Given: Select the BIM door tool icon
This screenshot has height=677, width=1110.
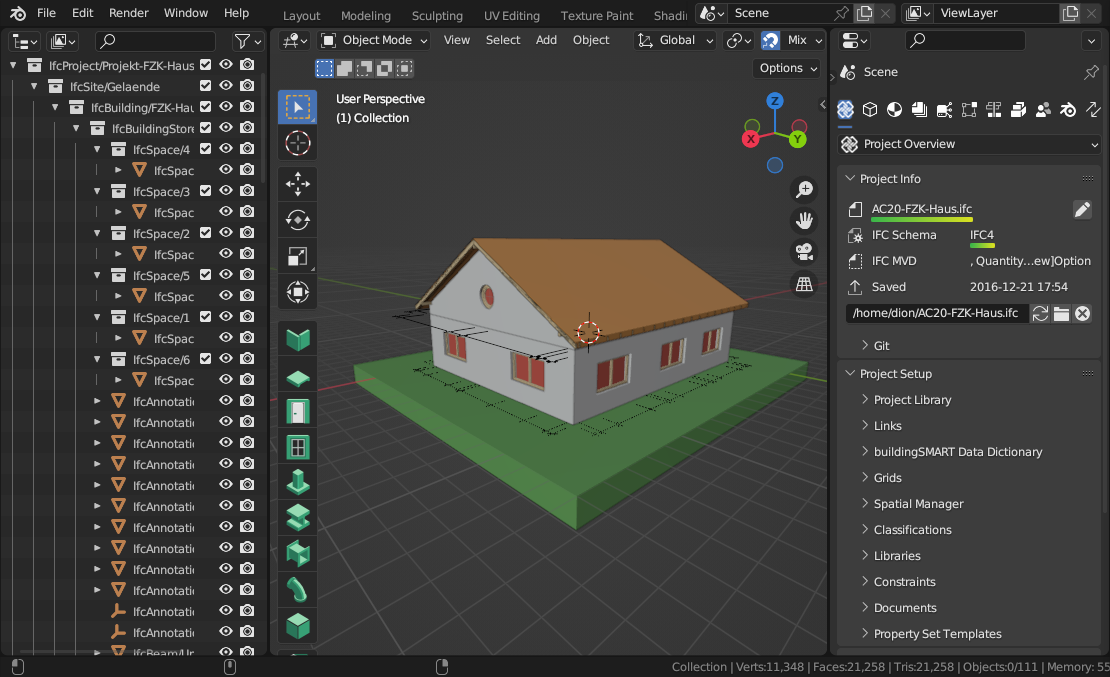Looking at the screenshot, I should (x=298, y=411).
